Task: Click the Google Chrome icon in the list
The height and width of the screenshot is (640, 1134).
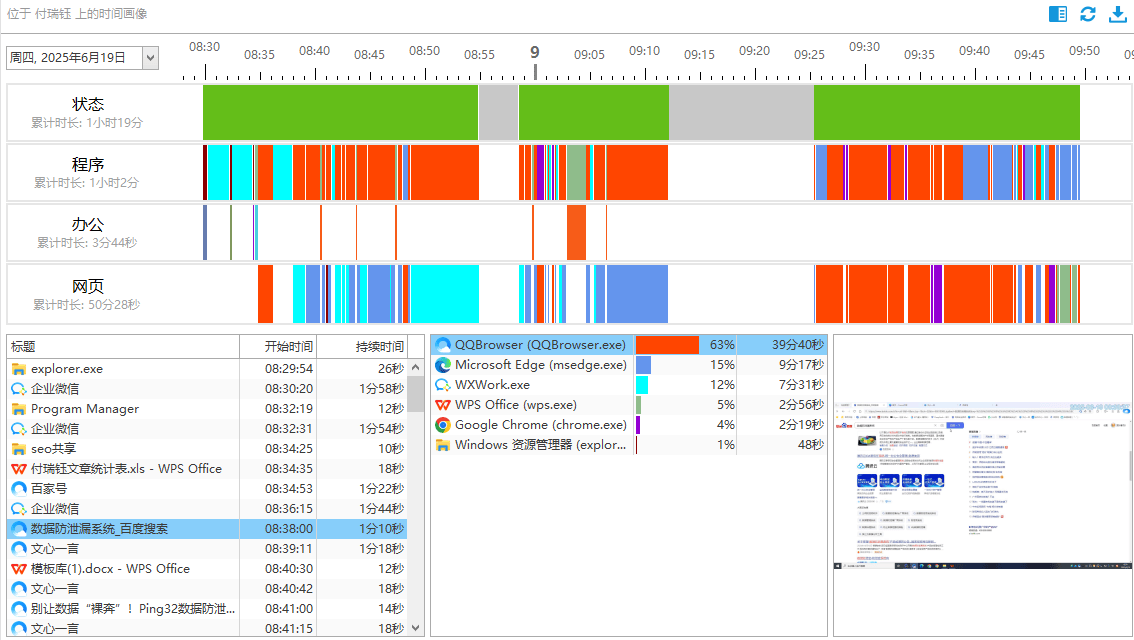Action: pos(443,425)
